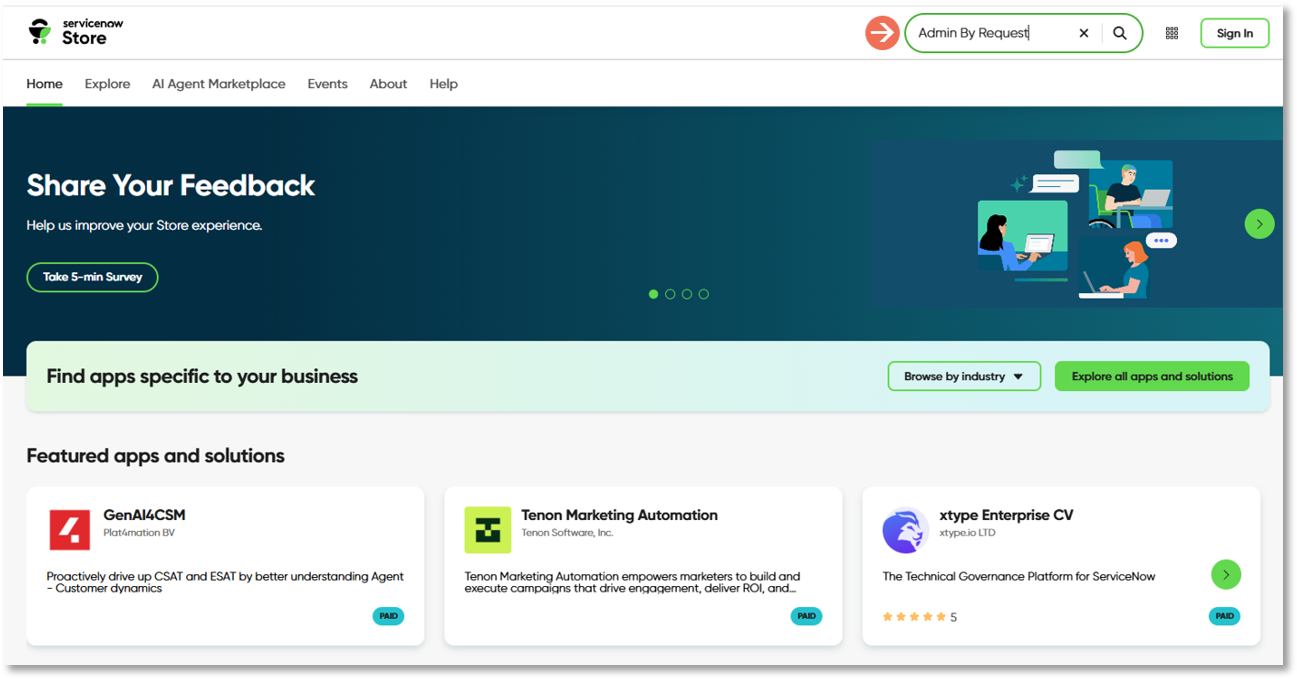Open the AI Agent Marketplace tab

click(x=219, y=84)
